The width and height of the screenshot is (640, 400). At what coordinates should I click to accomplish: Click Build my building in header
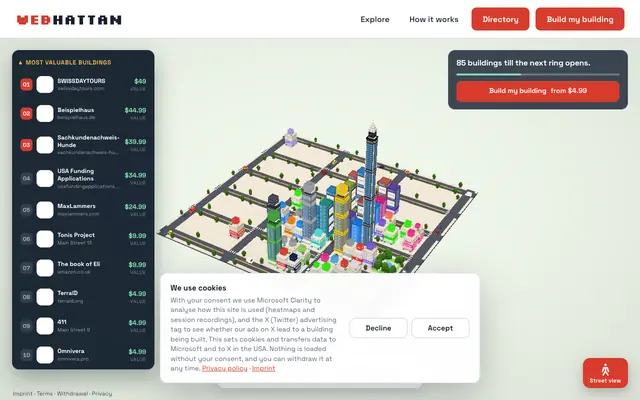click(x=580, y=19)
